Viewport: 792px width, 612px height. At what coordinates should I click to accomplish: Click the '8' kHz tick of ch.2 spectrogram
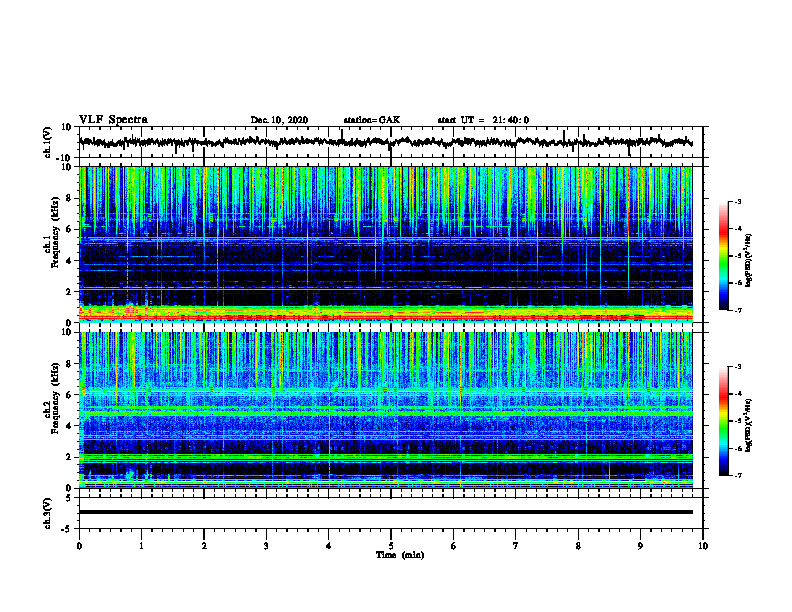pyautogui.click(x=69, y=364)
